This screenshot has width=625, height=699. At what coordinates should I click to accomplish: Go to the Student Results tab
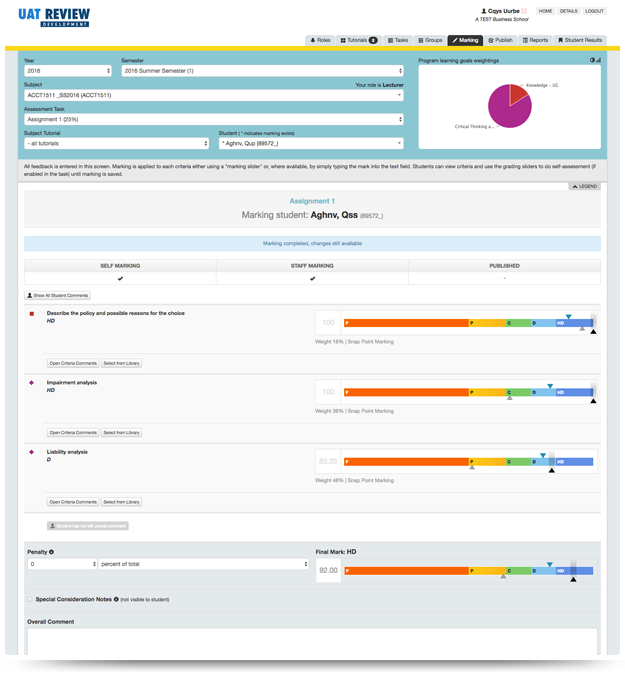tap(580, 40)
